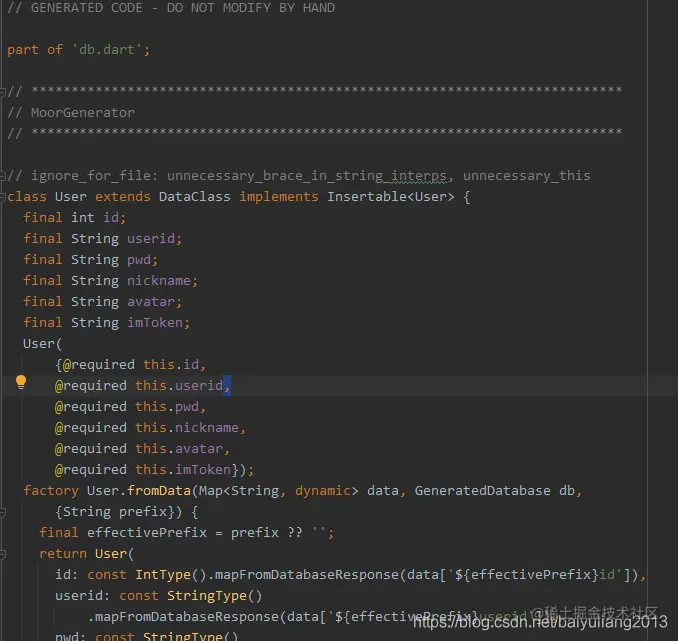Click 'avatar' in the final String field declaration
The image size is (678, 641).
point(151,301)
